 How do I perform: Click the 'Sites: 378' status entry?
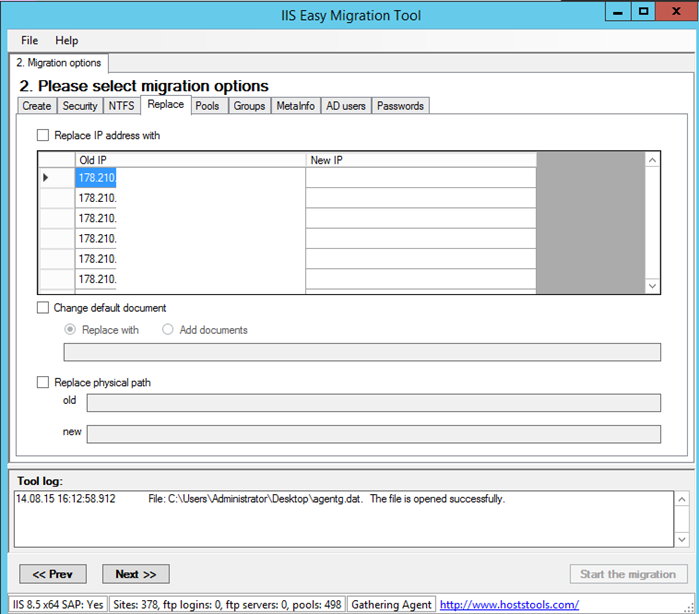[x=227, y=605]
